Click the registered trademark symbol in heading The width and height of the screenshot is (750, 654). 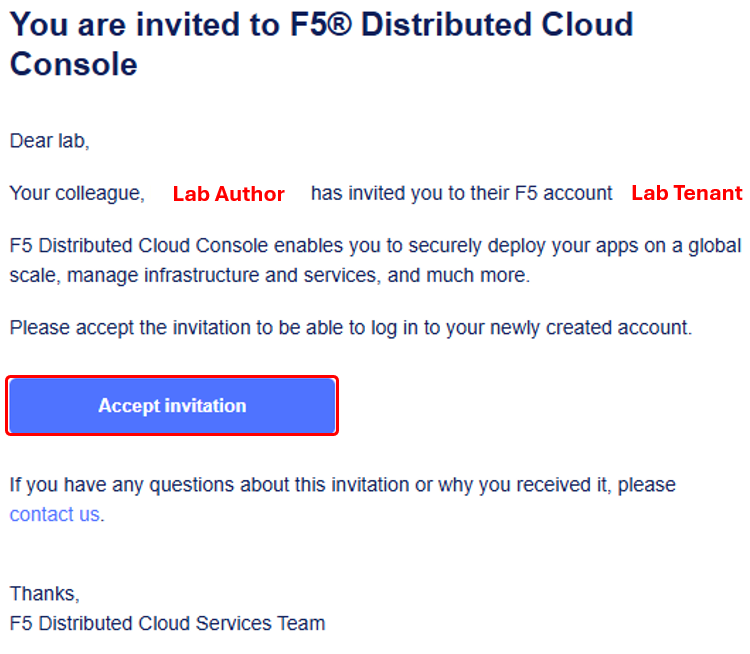coord(340,23)
